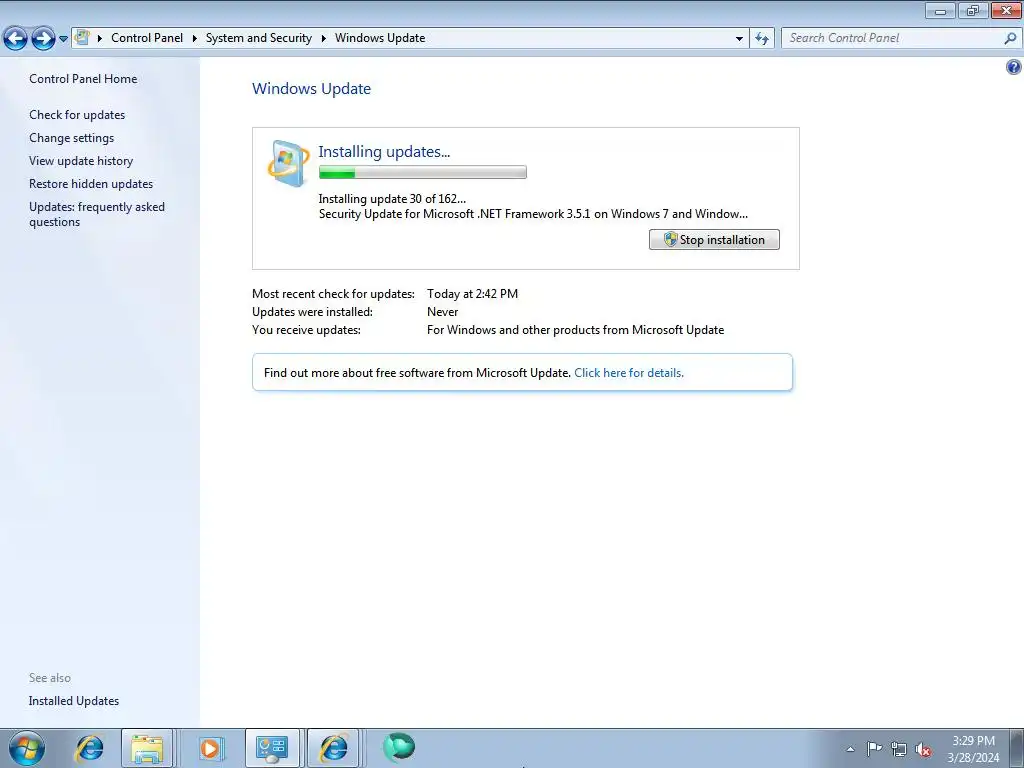Open Help with the question mark icon

point(1014,67)
